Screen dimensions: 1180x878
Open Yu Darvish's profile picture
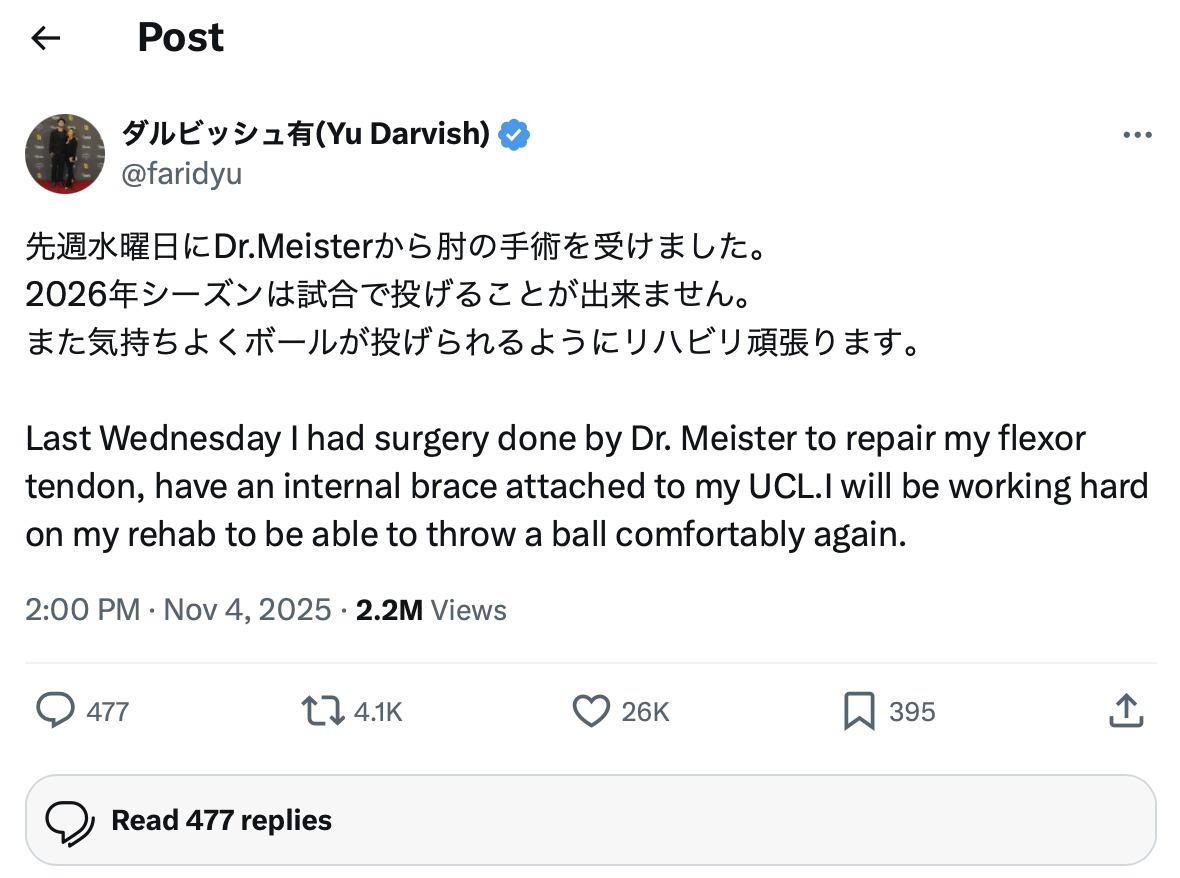click(65, 153)
